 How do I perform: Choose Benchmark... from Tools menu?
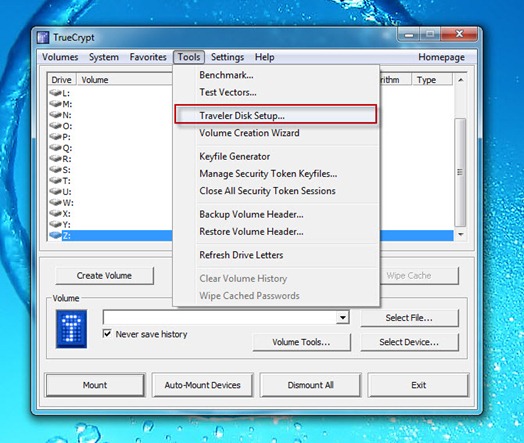(276, 75)
